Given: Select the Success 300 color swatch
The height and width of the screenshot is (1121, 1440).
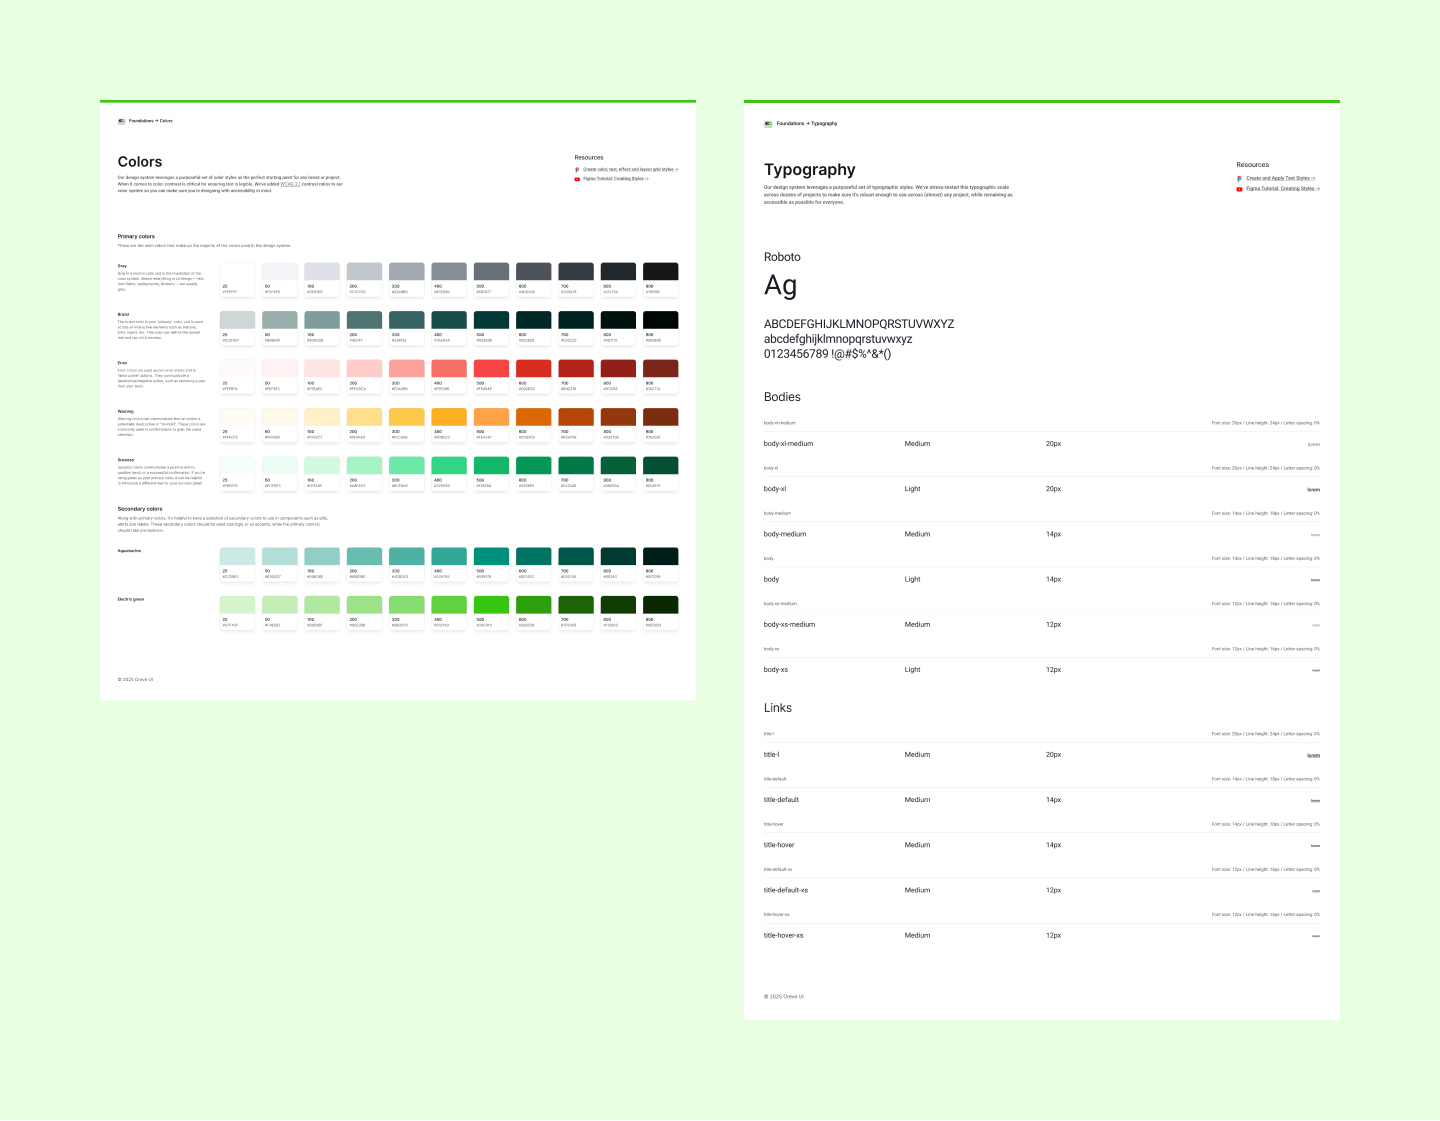Looking at the screenshot, I should pos(406,465).
